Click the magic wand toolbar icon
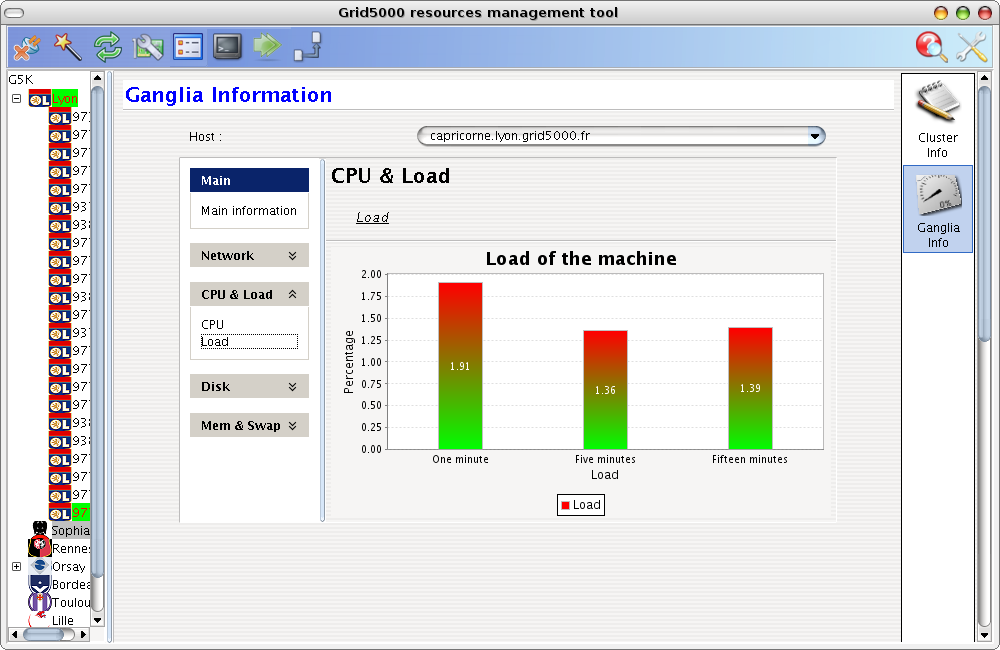 click(68, 47)
